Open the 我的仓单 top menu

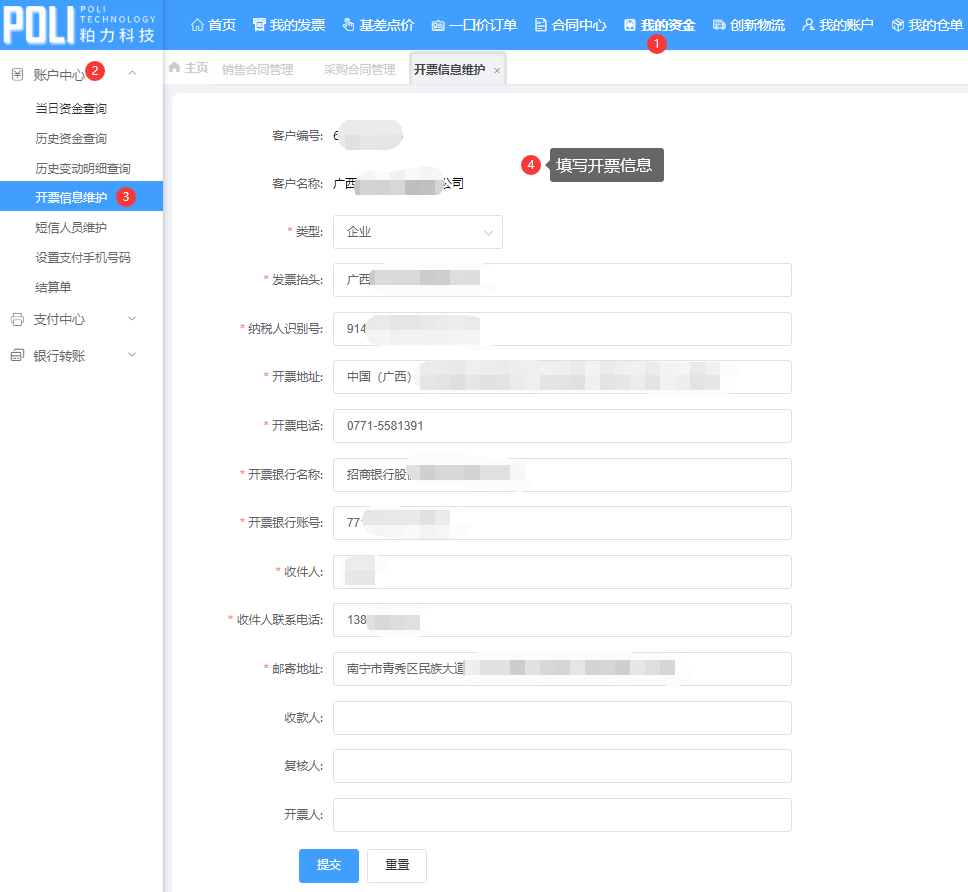point(926,25)
